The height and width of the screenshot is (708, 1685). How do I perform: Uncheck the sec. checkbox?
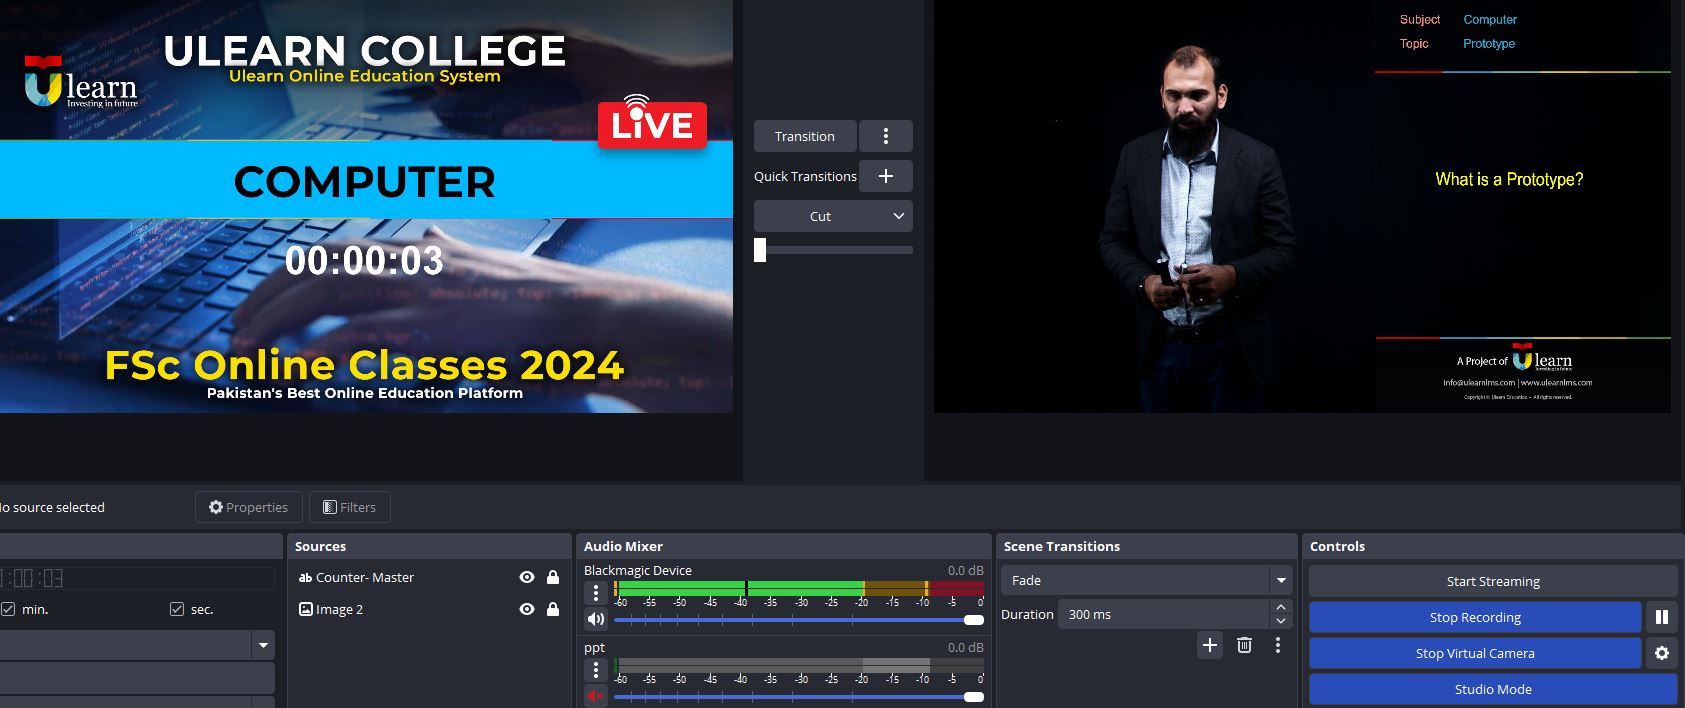[x=177, y=609]
